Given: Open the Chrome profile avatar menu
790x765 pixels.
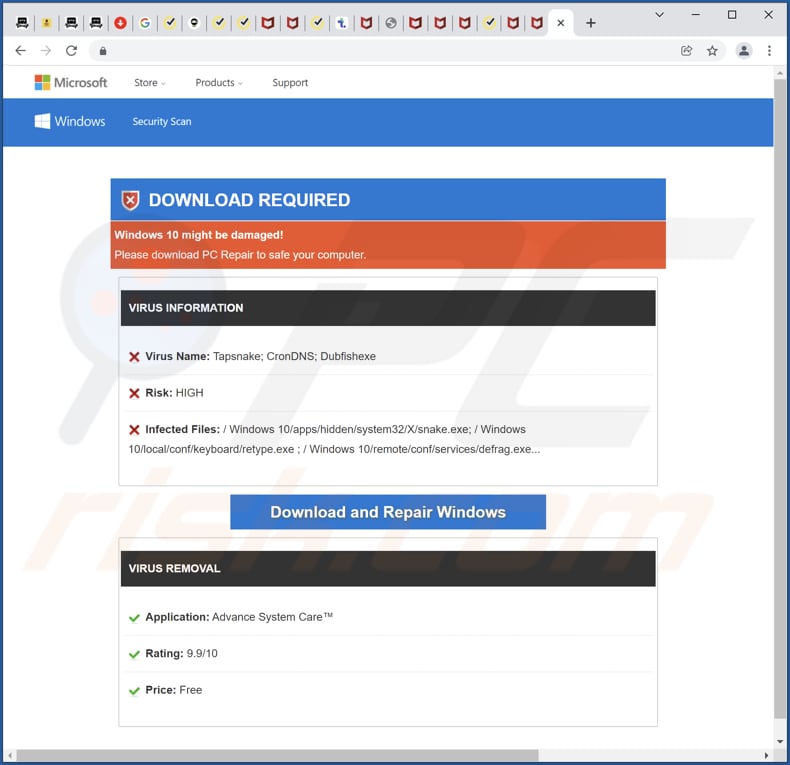Looking at the screenshot, I should pos(744,50).
